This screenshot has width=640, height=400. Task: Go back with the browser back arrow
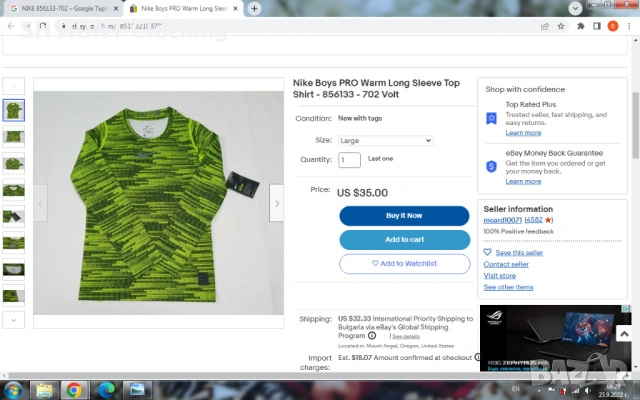(11, 26)
